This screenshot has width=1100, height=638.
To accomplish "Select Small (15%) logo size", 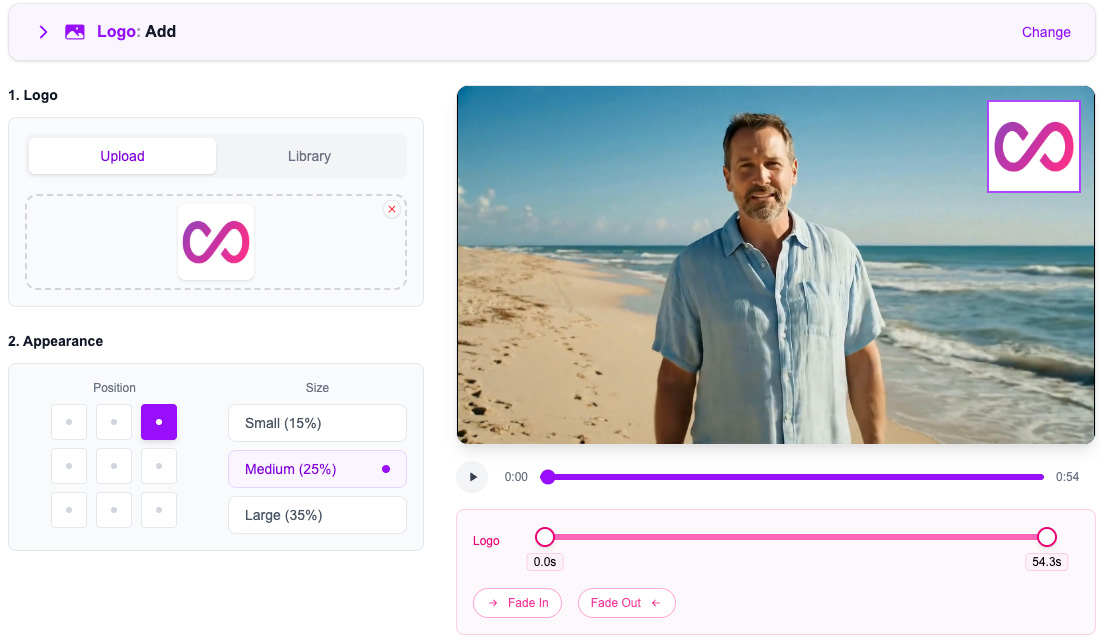I will (317, 423).
